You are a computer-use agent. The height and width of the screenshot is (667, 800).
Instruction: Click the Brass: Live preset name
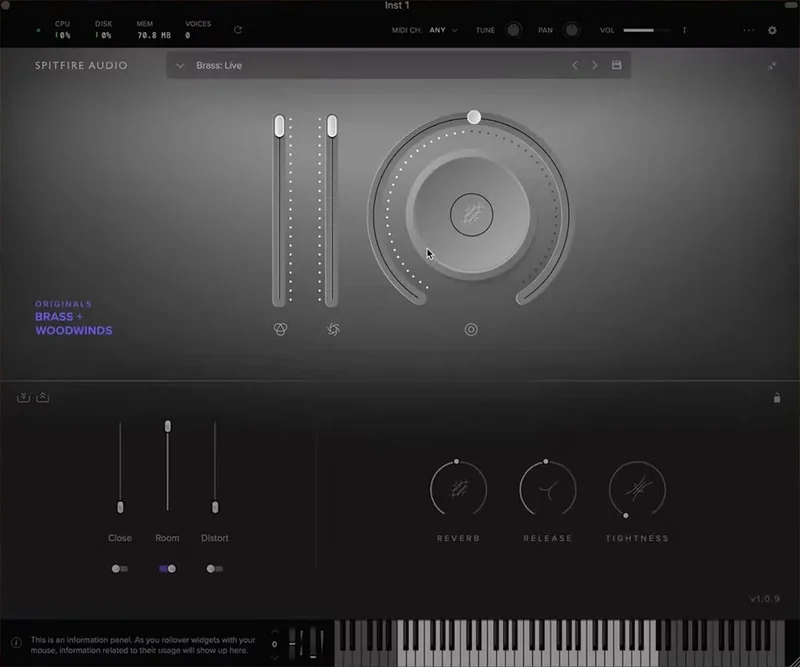pyautogui.click(x=219, y=65)
